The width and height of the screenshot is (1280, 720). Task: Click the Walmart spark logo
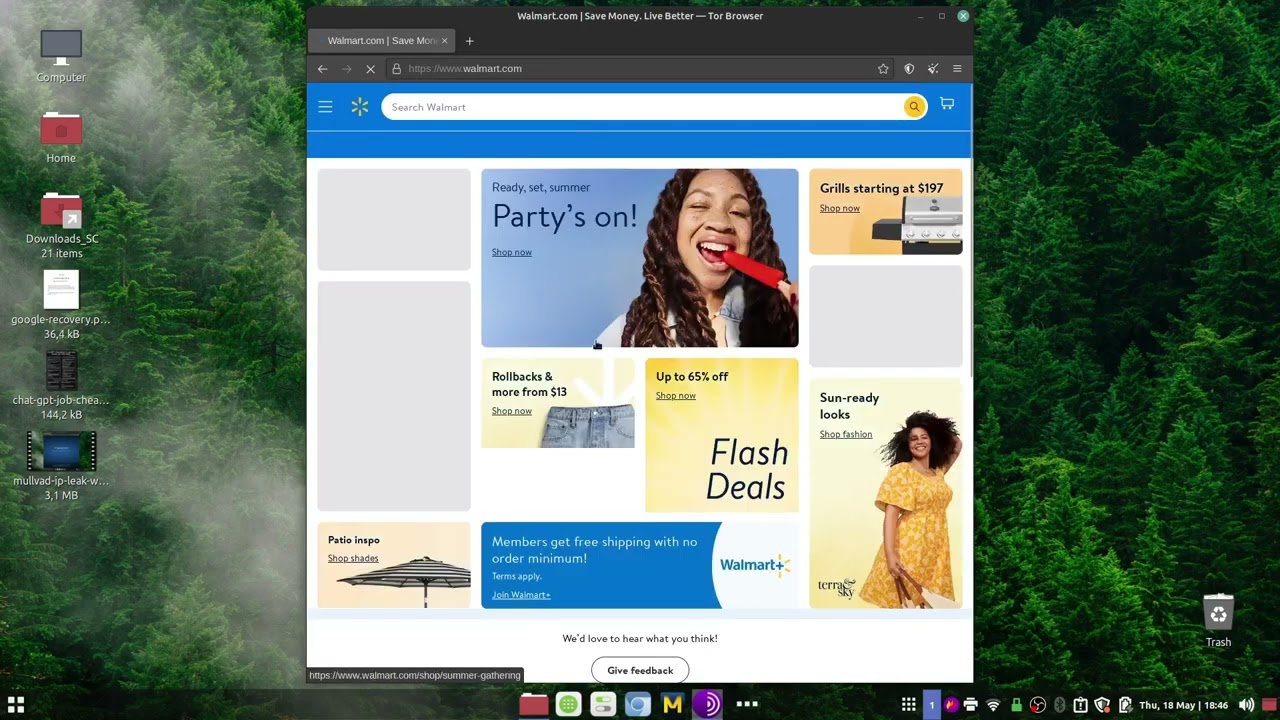360,107
